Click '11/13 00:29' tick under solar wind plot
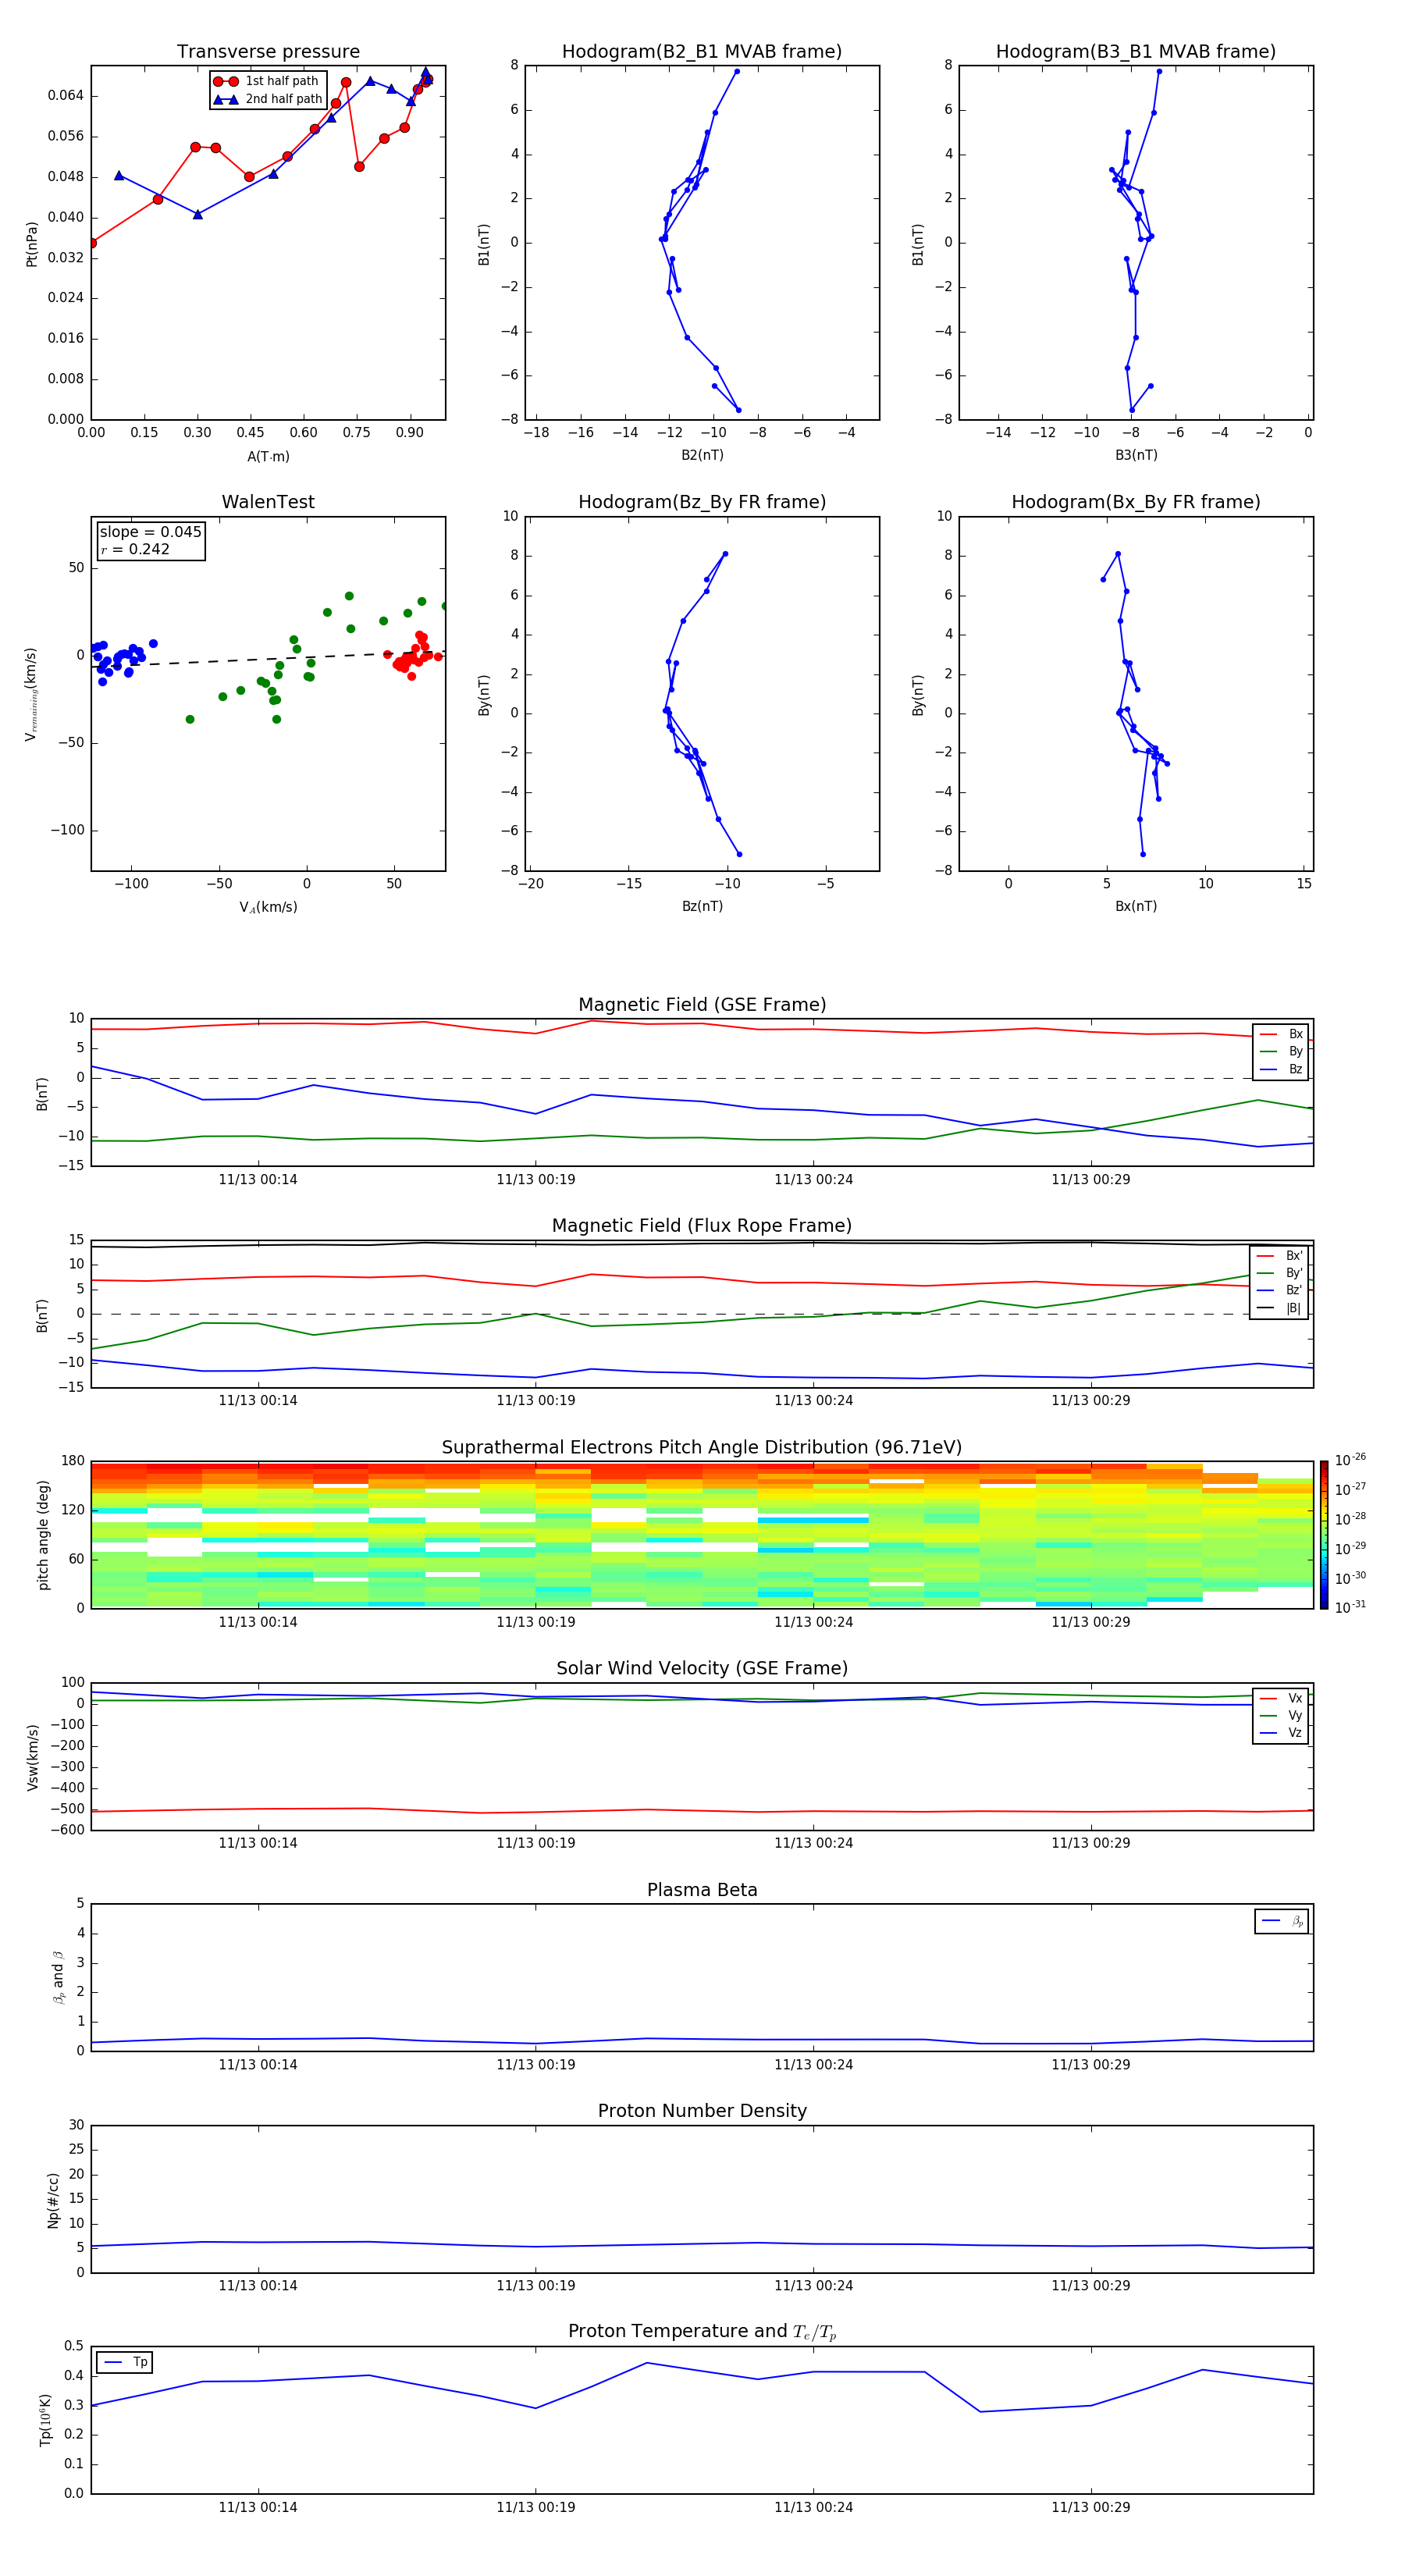Image resolution: width=1405 pixels, height=2576 pixels. (x=1090, y=1843)
